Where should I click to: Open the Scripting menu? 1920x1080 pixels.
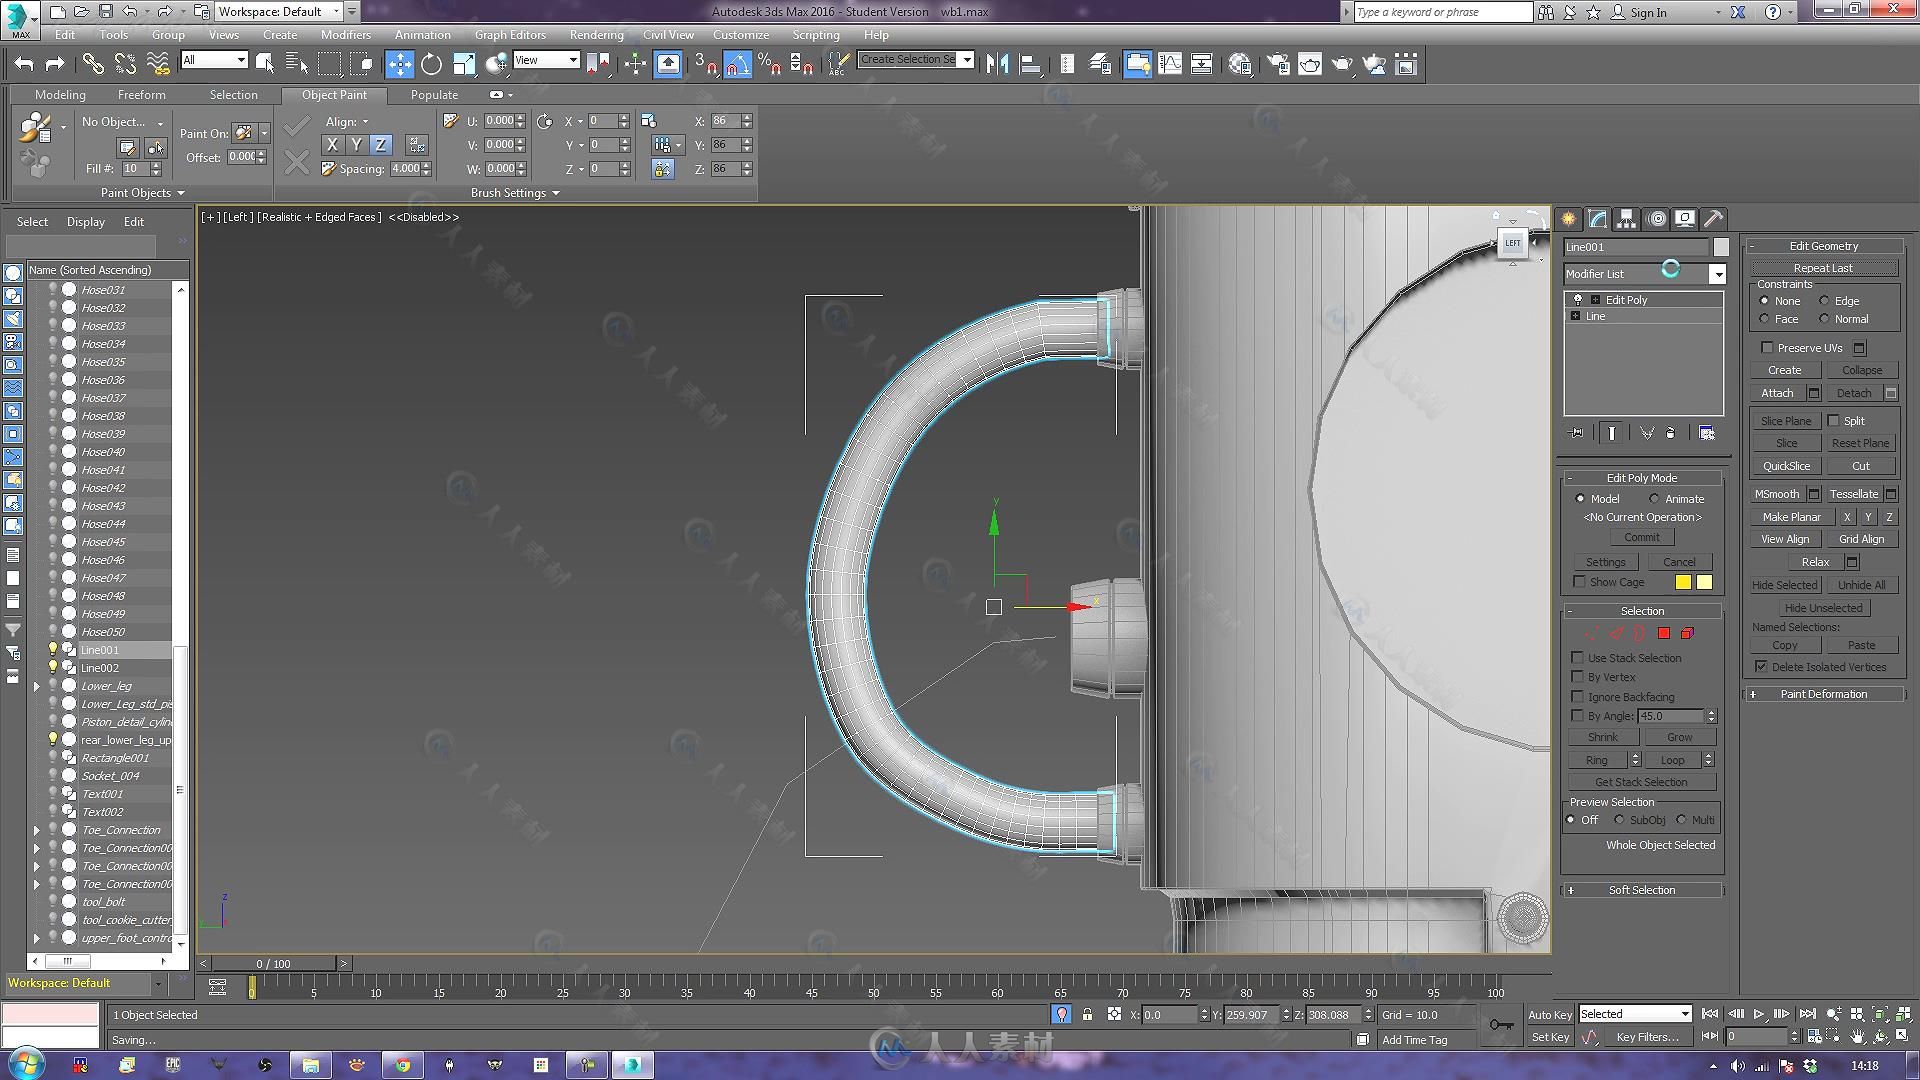816,34
